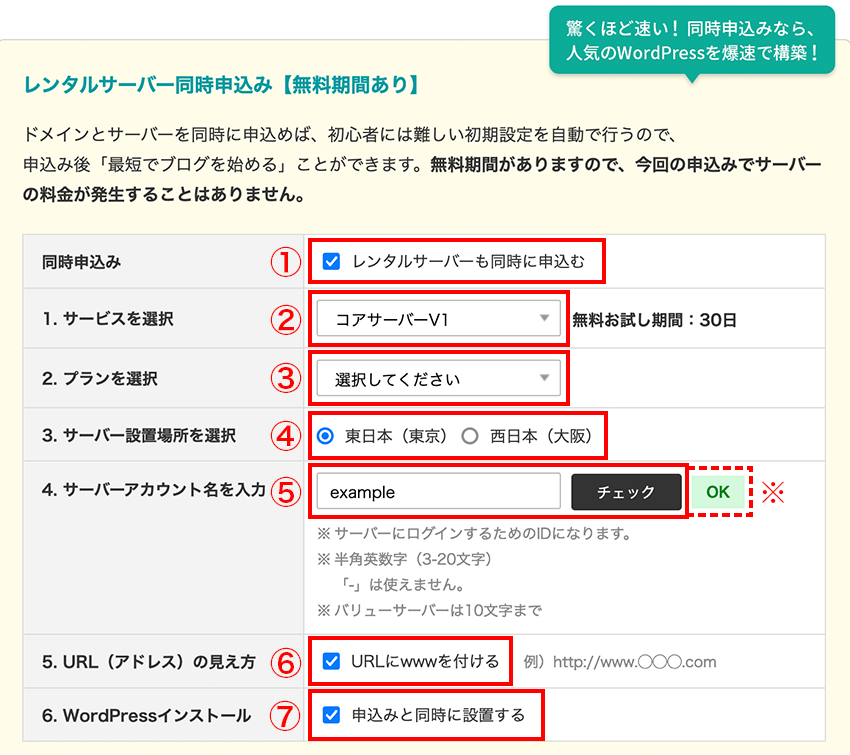Uncheck 申込みと同時に設置する checkbox
Viewport: 850px width, 755px height.
(x=332, y=715)
